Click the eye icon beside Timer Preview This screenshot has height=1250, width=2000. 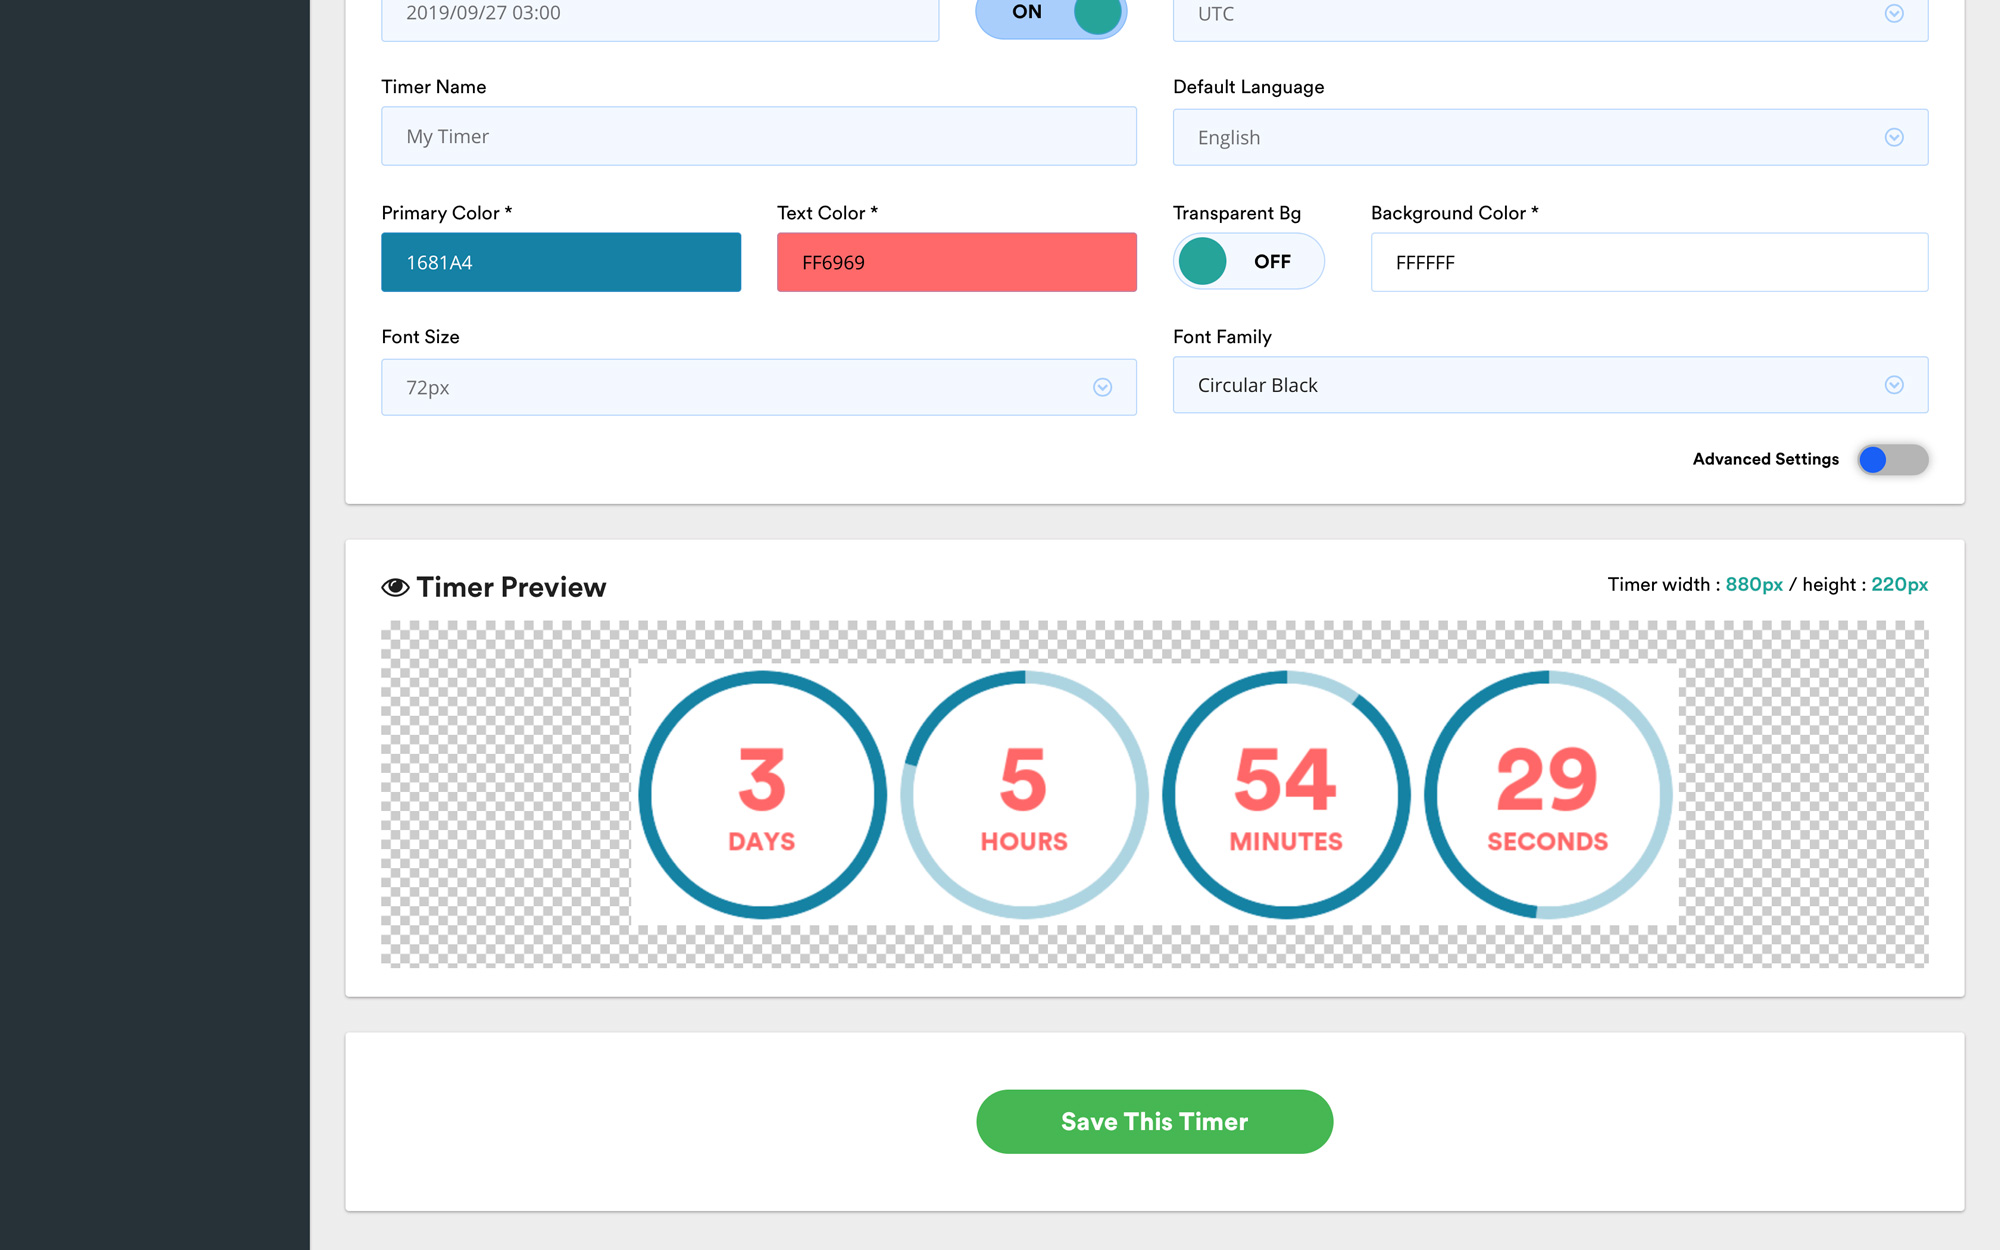pos(395,587)
